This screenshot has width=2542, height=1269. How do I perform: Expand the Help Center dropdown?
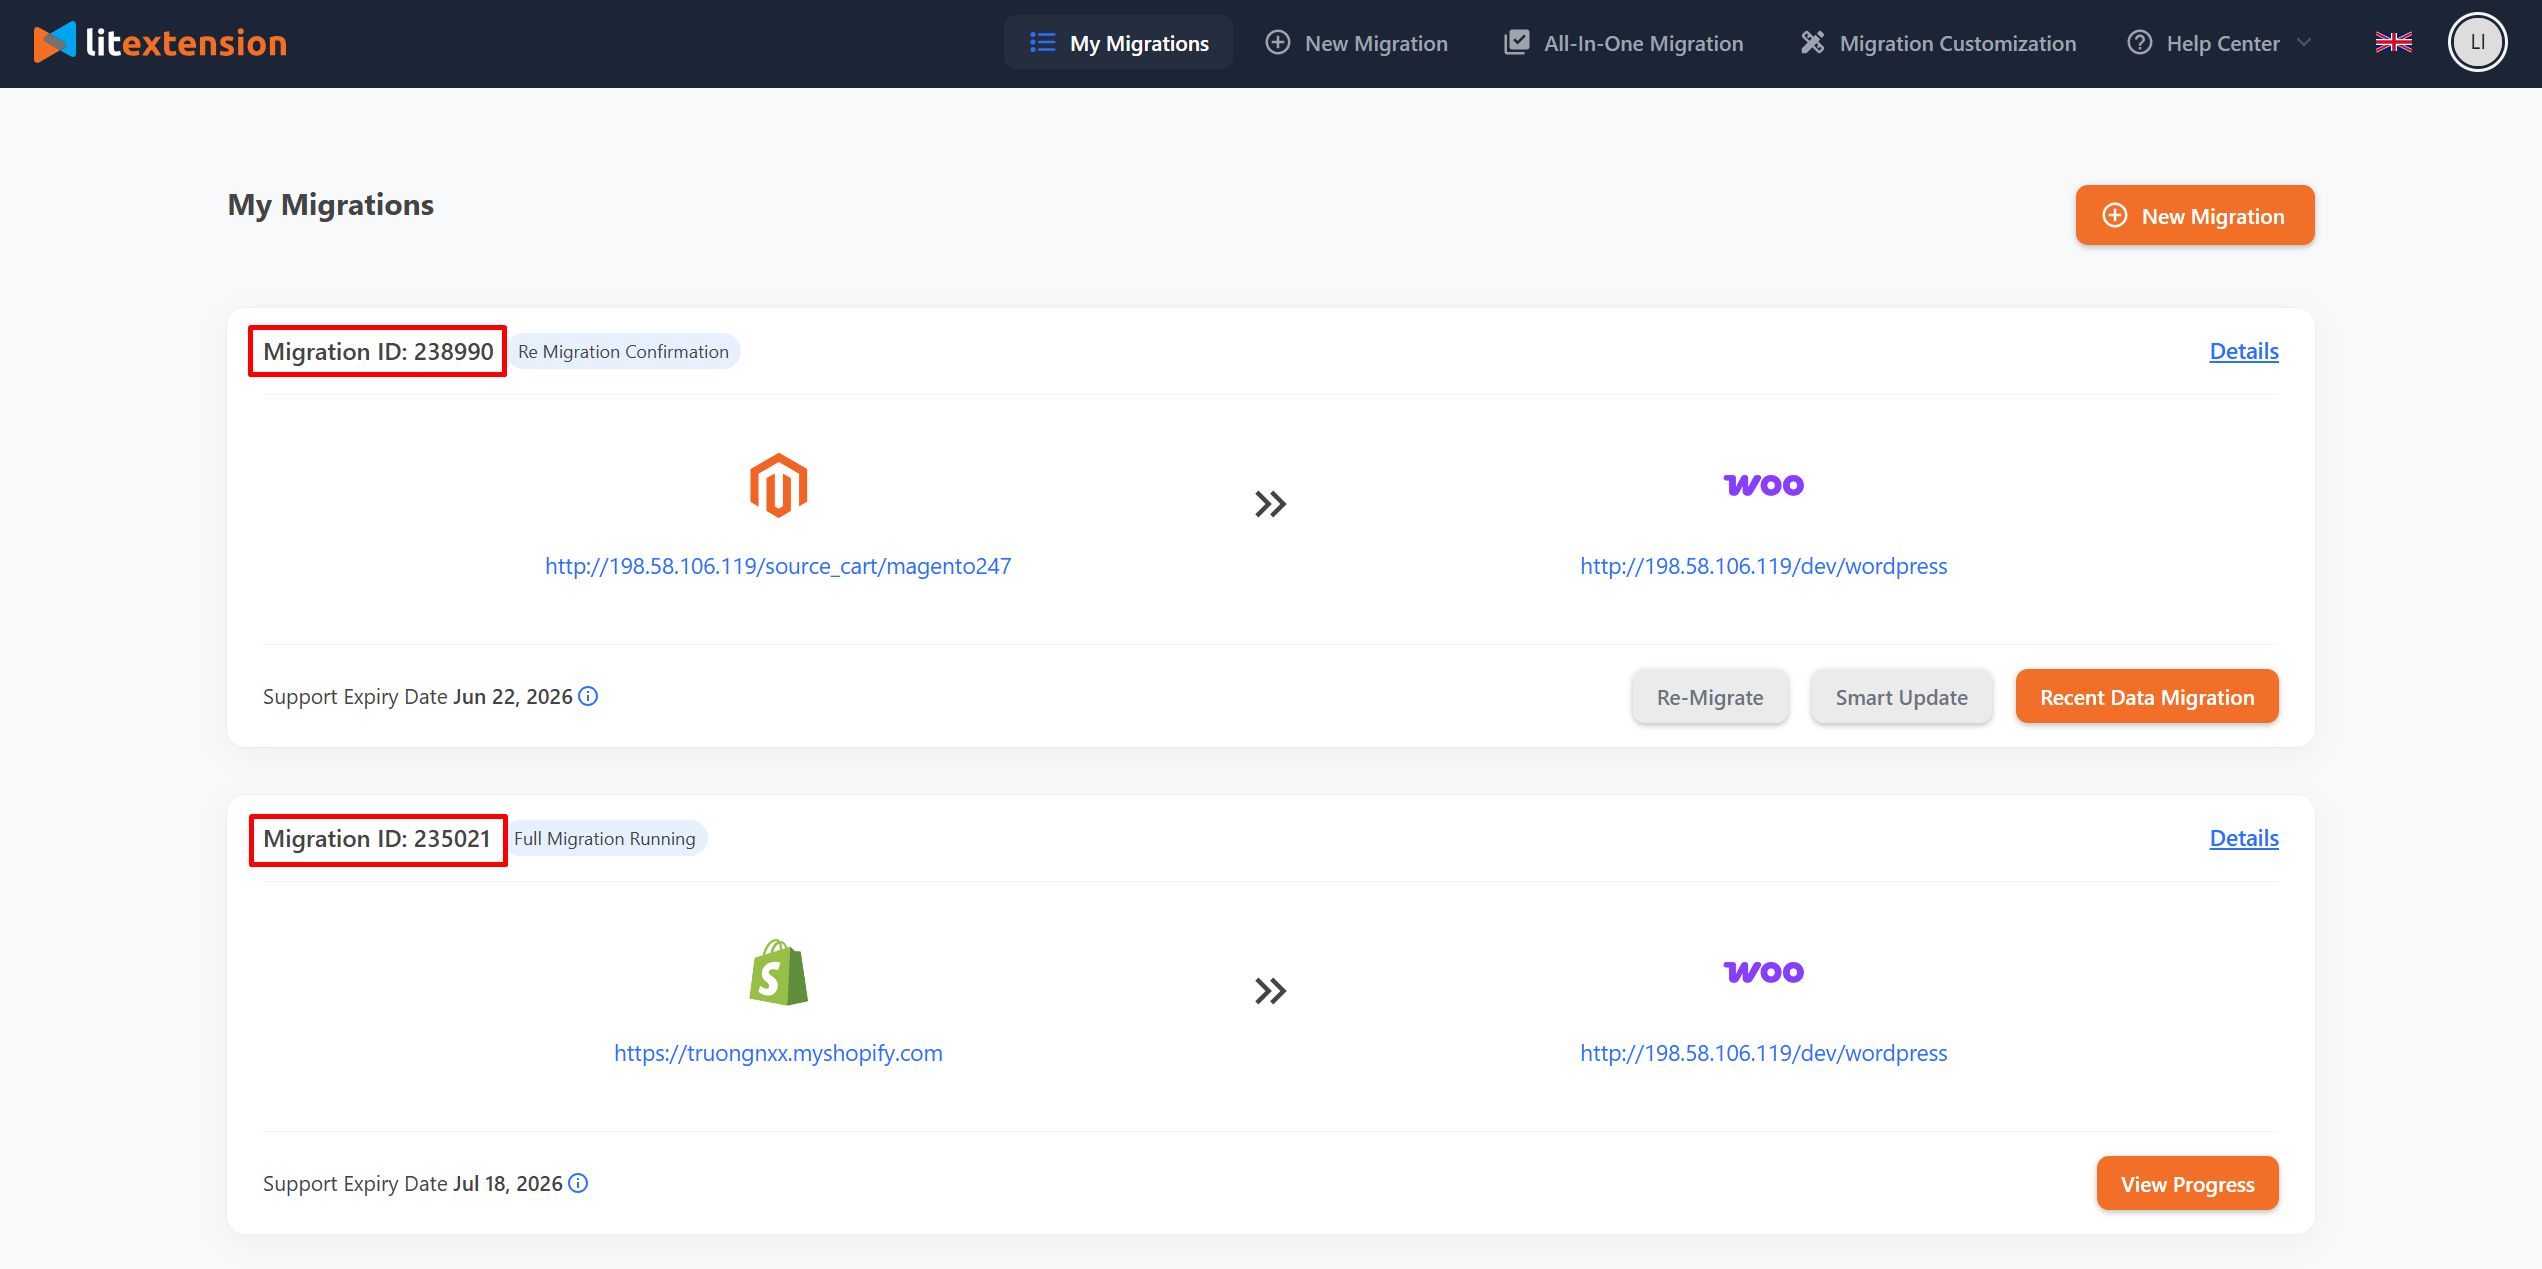(x=2219, y=43)
